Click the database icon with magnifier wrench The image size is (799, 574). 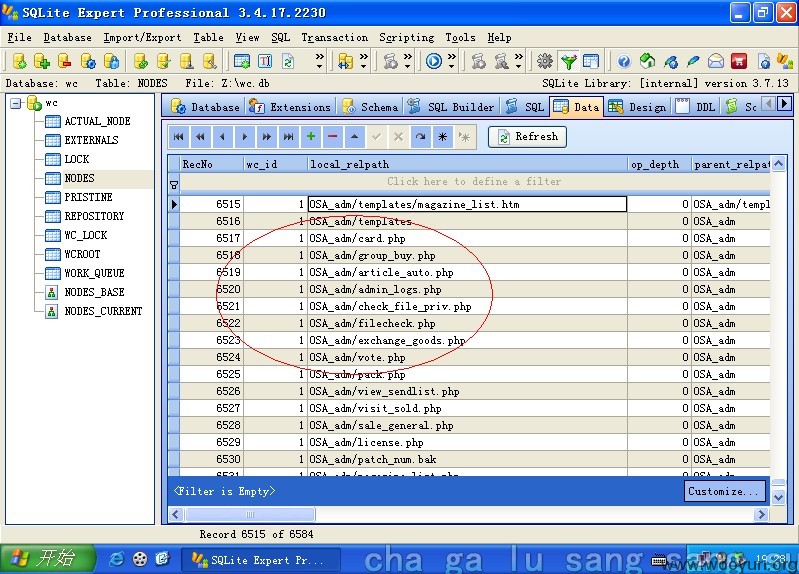(210, 61)
